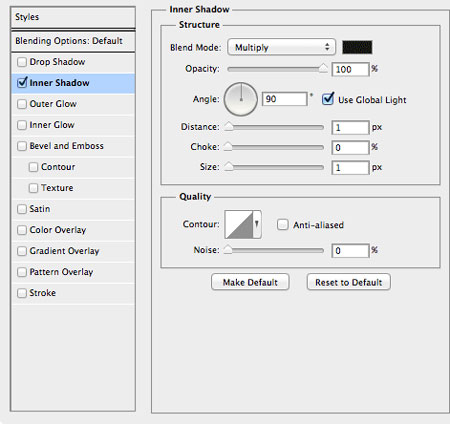Click the black shadow color swatch
This screenshot has height=424, width=450.
[357, 47]
